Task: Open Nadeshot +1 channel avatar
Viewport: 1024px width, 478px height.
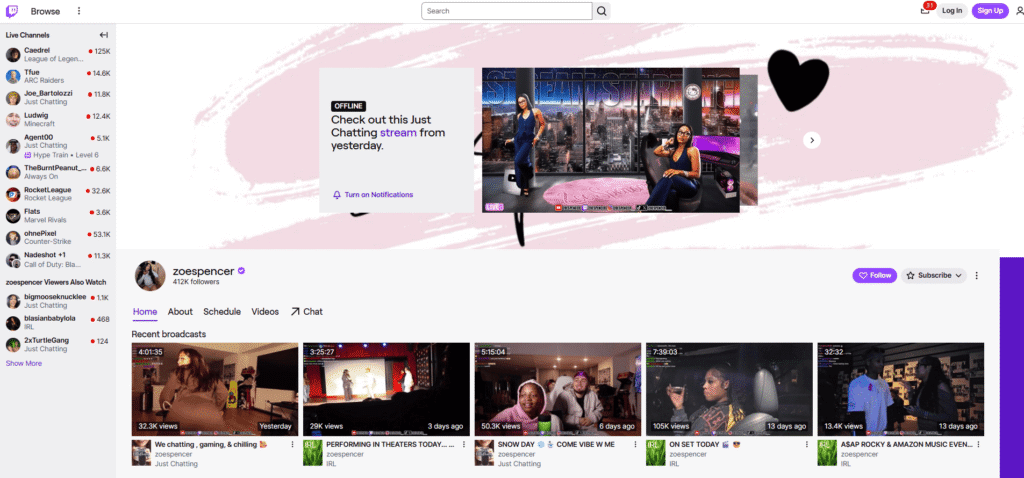Action: tap(13, 260)
